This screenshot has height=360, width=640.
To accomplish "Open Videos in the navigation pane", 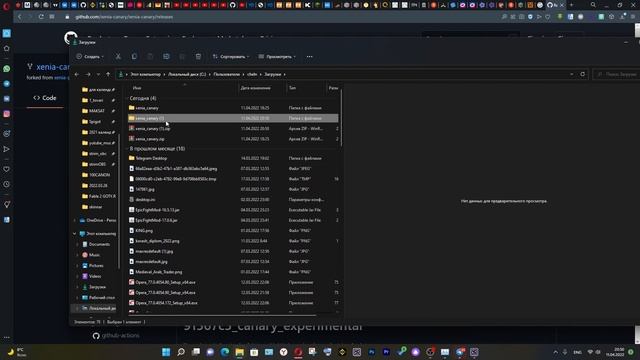I will click(x=95, y=276).
